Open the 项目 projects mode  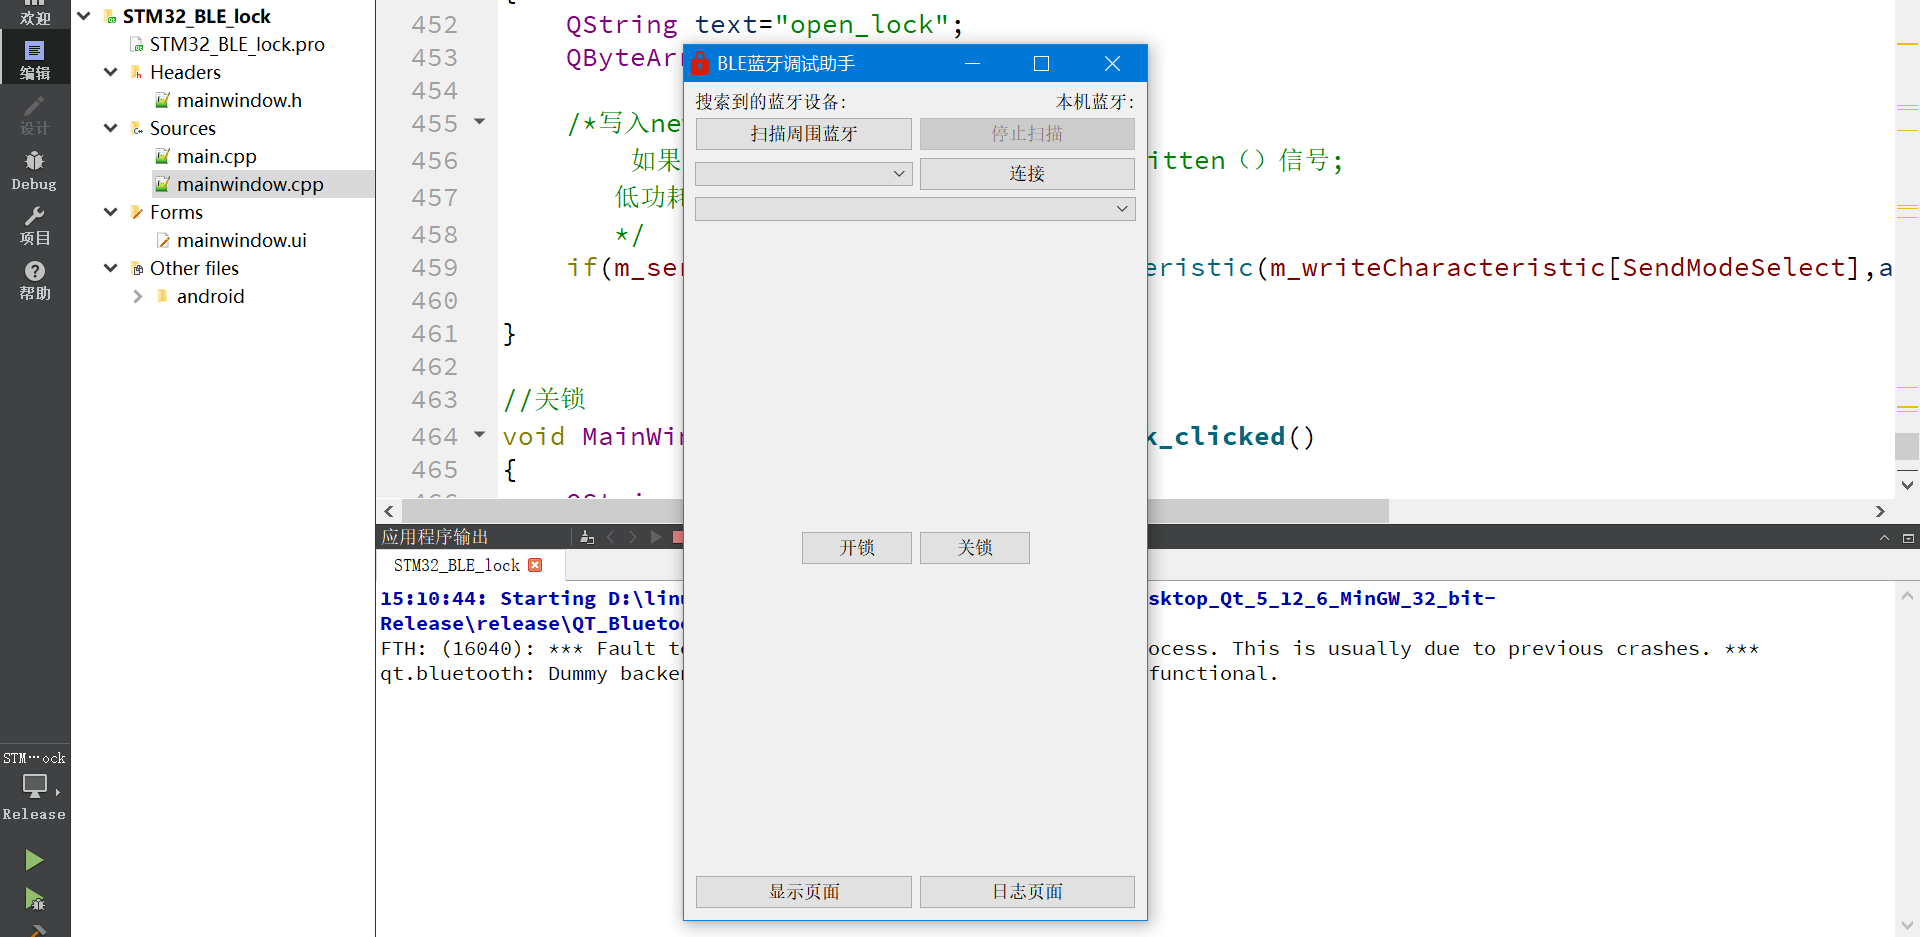click(x=35, y=226)
